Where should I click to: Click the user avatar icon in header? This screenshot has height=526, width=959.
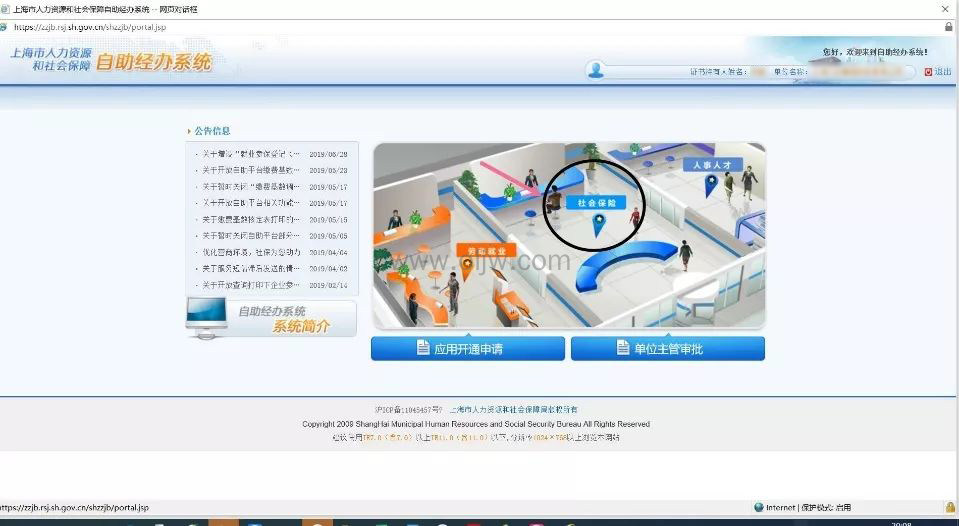pos(596,71)
